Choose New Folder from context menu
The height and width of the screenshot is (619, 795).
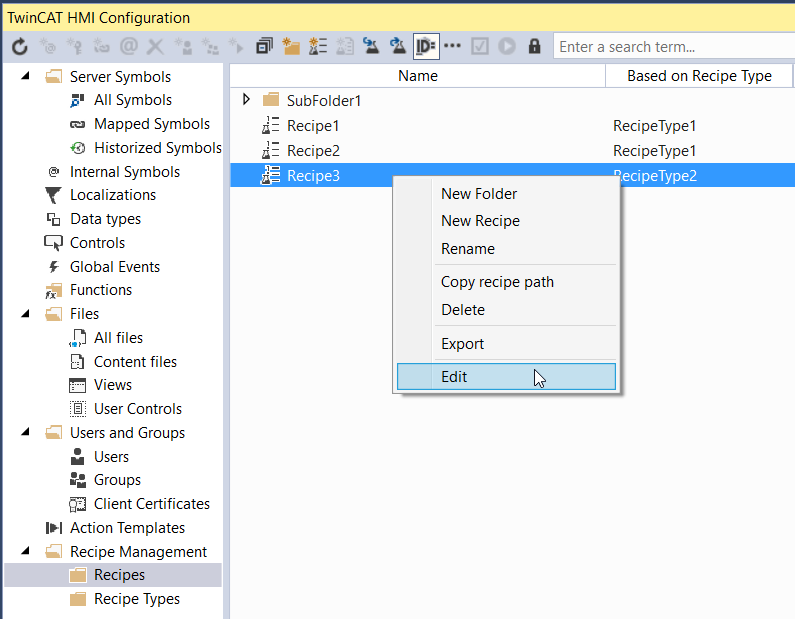pos(506,194)
